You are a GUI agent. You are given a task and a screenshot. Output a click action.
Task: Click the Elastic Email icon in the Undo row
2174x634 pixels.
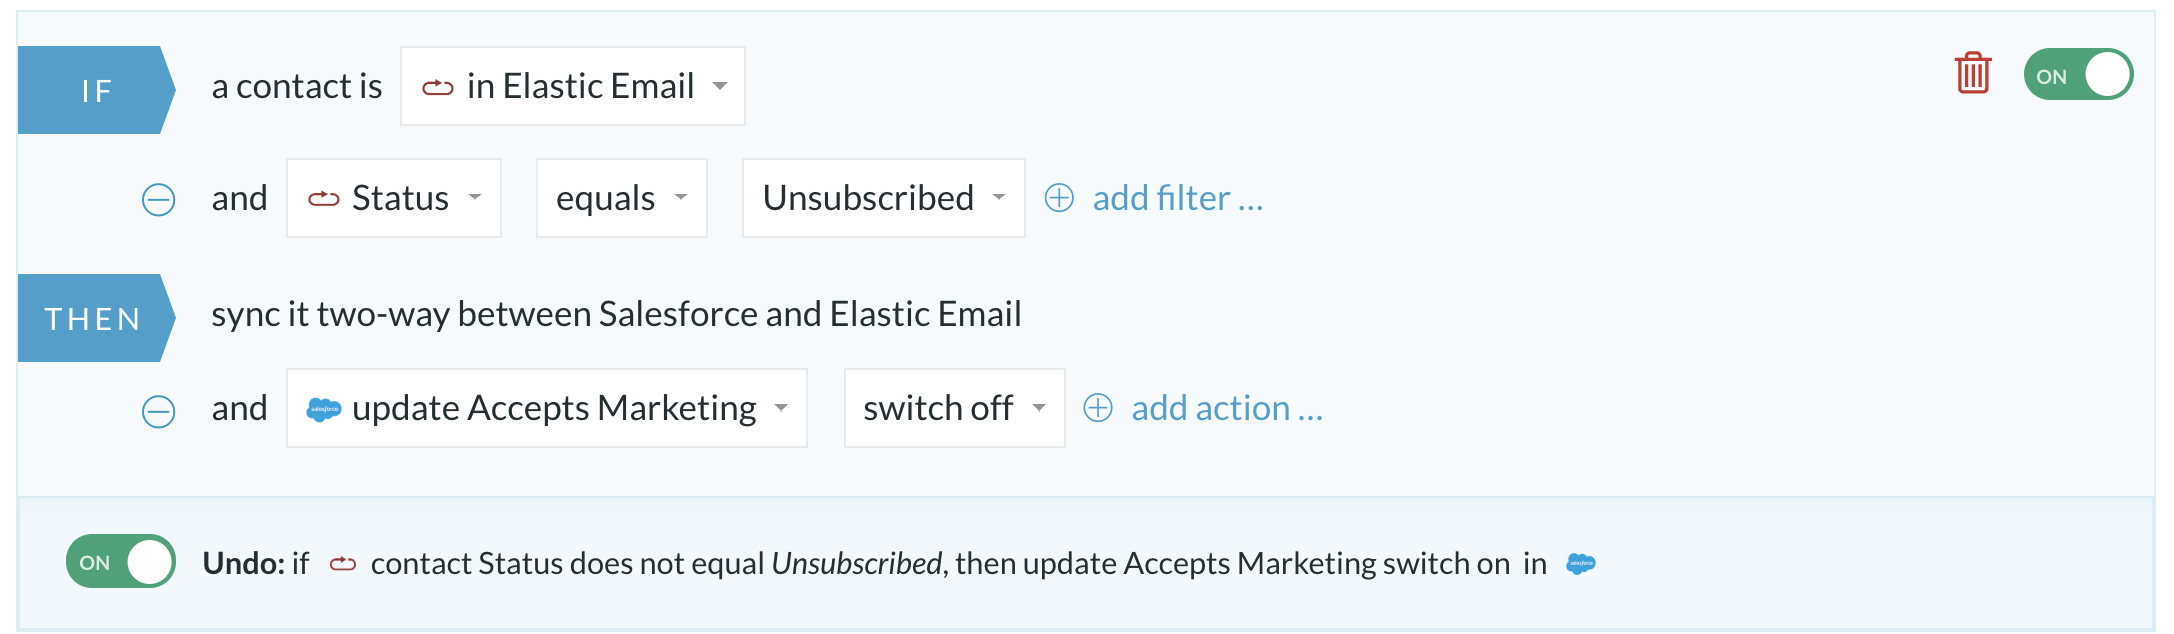pos(343,564)
